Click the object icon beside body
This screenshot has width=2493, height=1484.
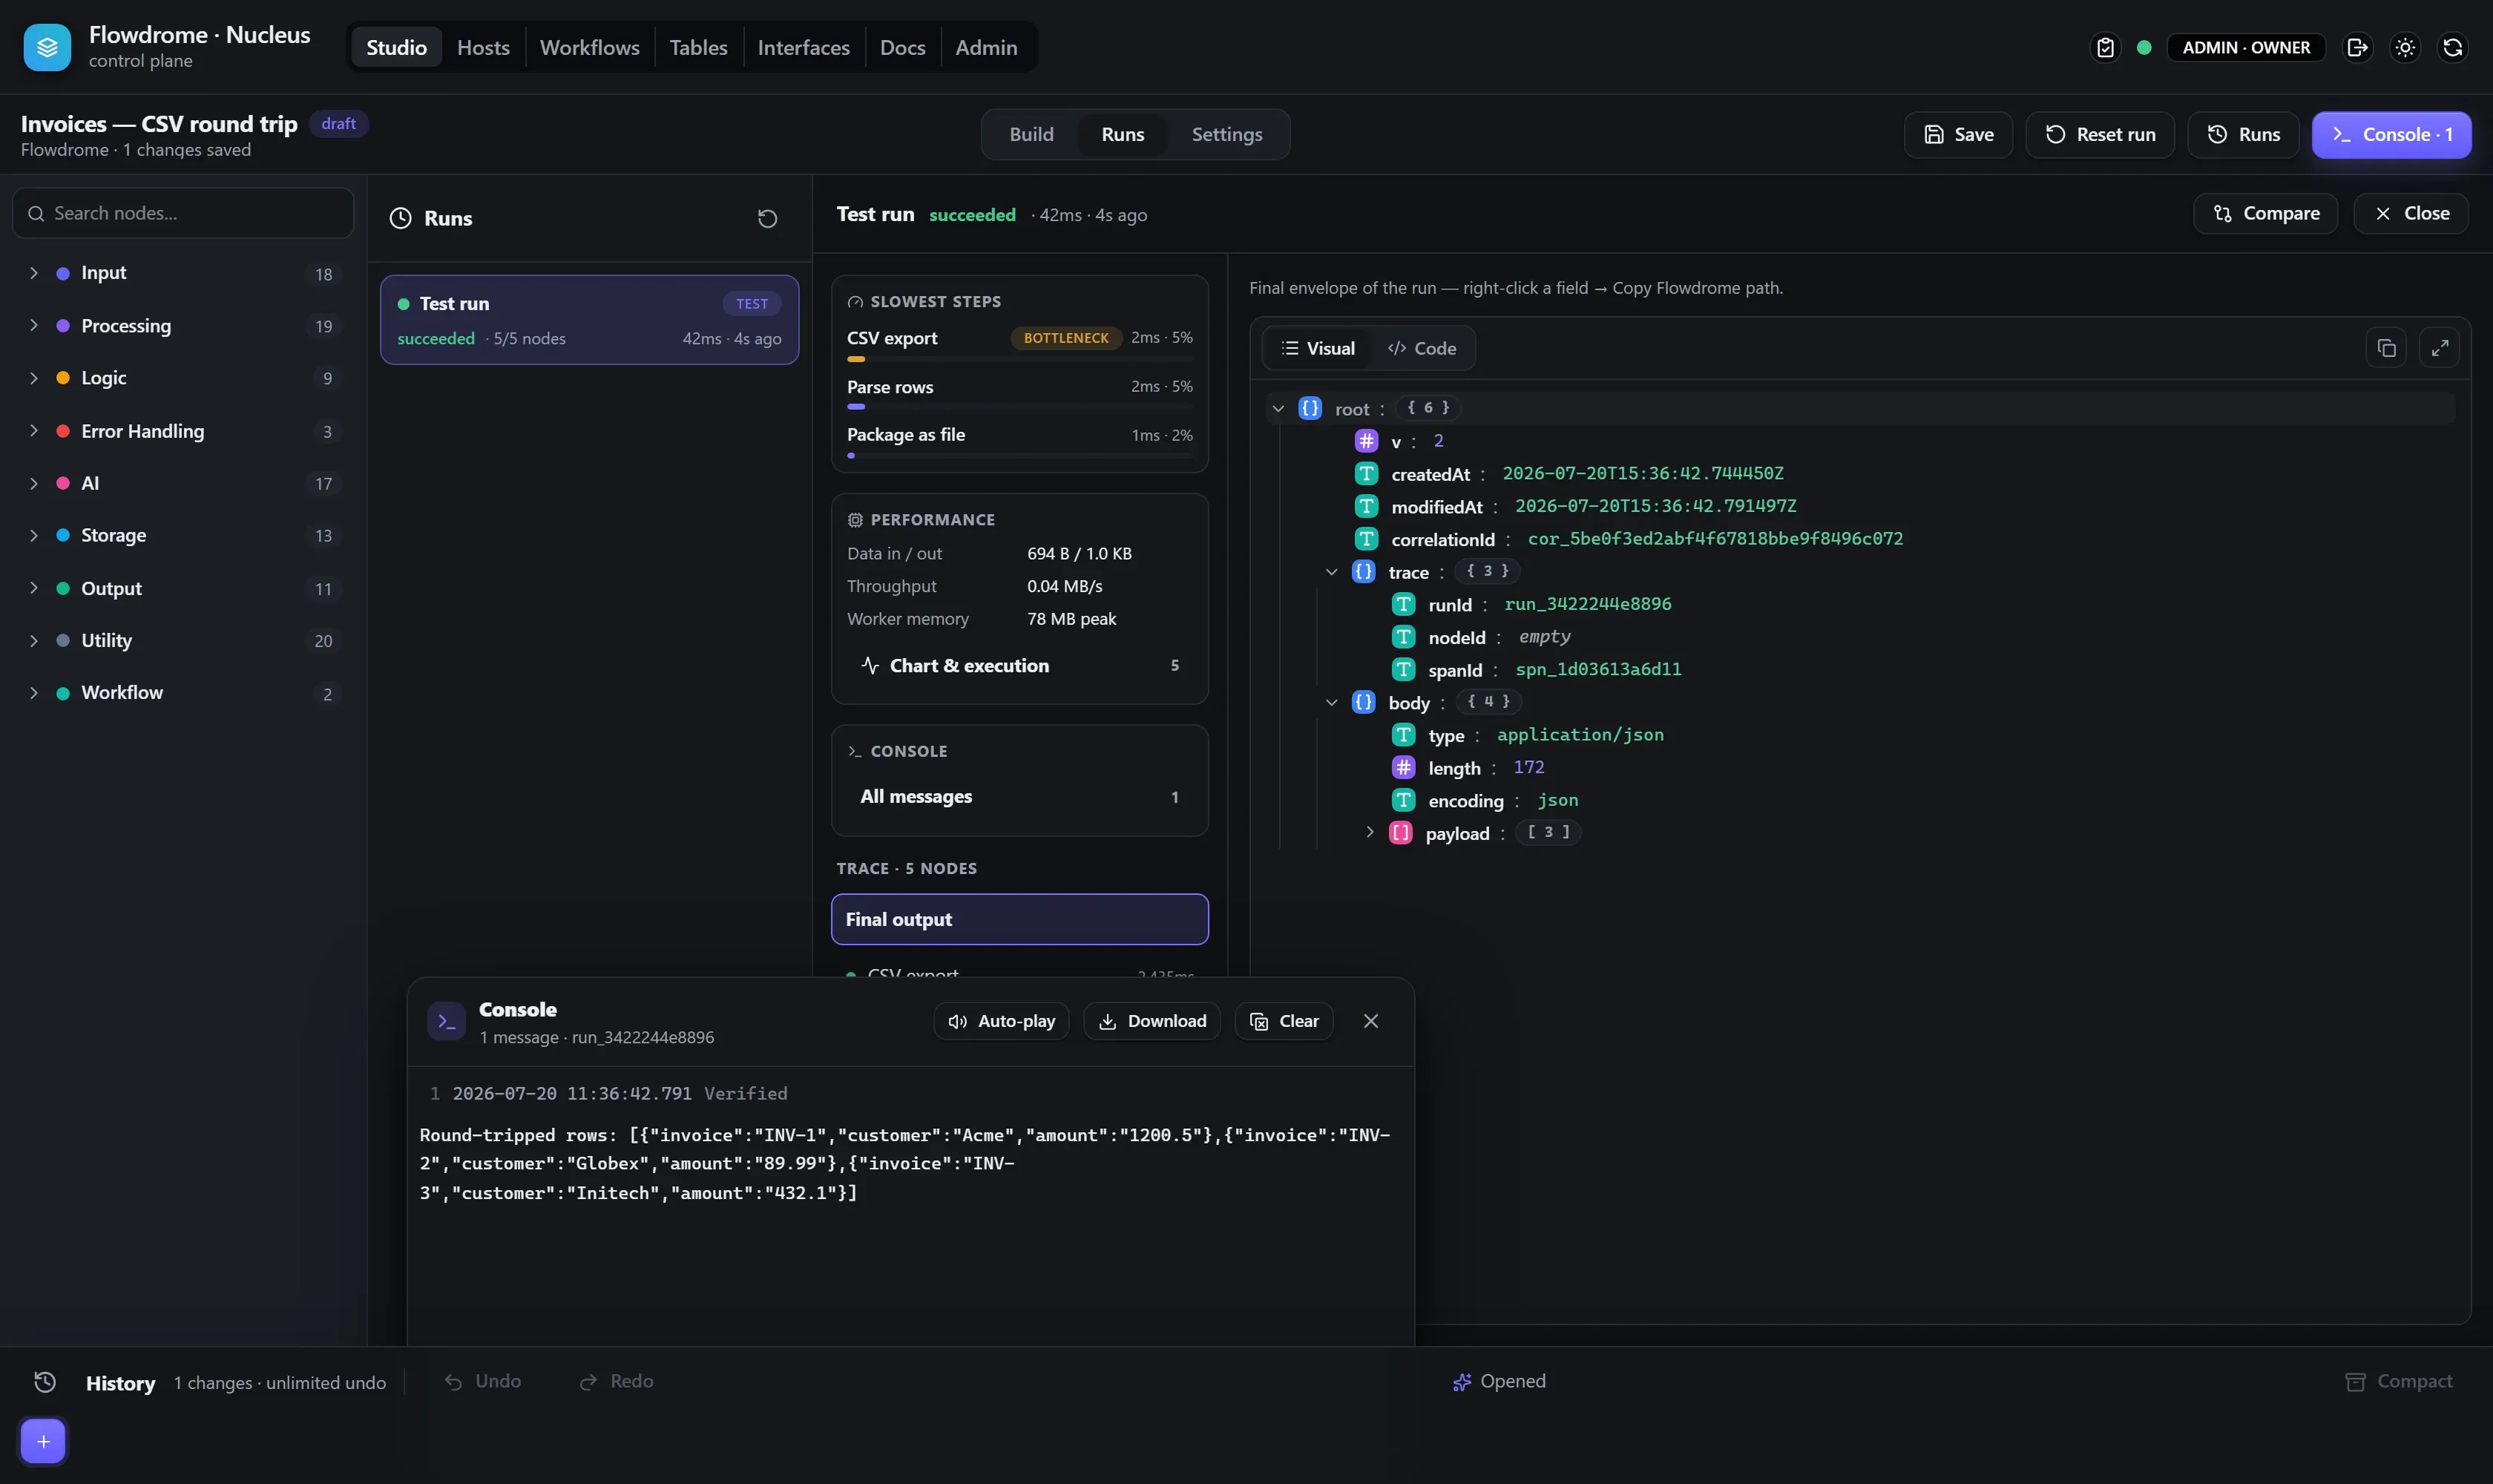coord(1363,702)
